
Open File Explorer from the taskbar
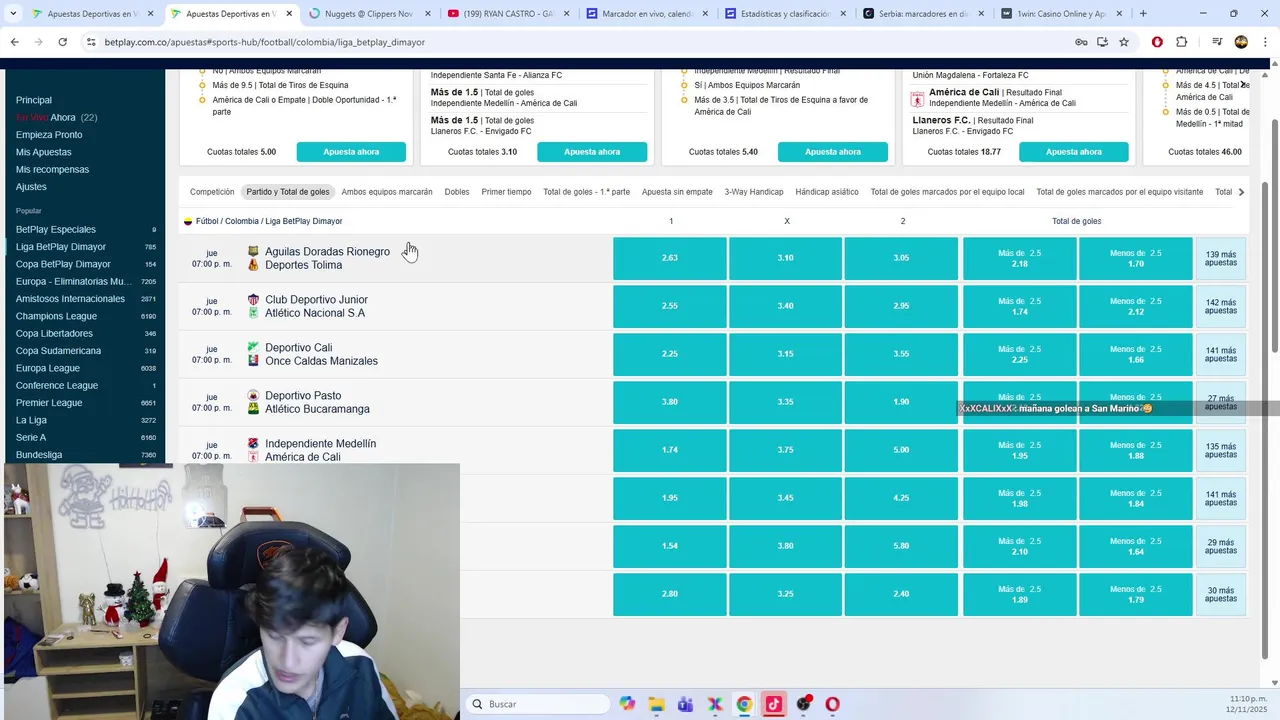pyautogui.click(x=656, y=704)
